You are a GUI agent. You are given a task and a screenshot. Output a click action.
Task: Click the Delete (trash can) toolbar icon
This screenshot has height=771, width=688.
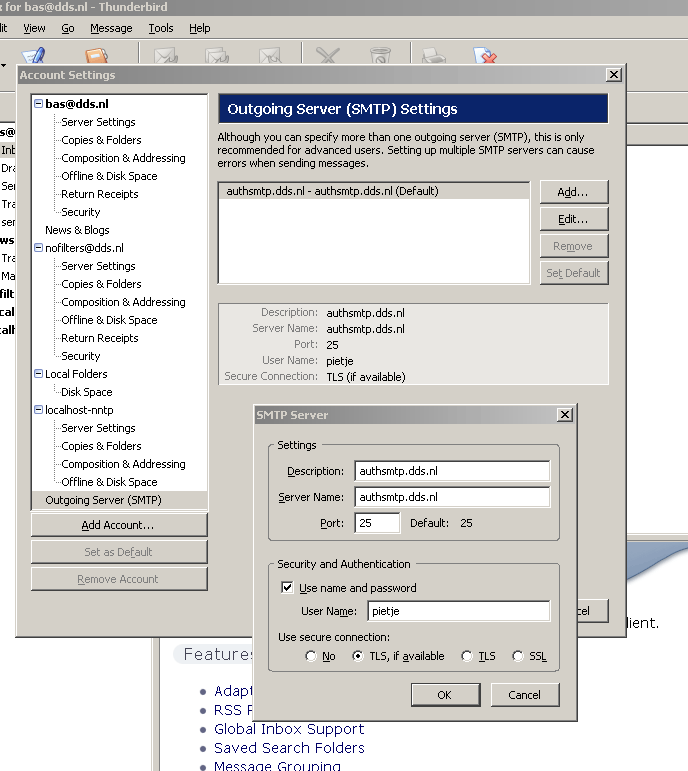pyautogui.click(x=380, y=55)
